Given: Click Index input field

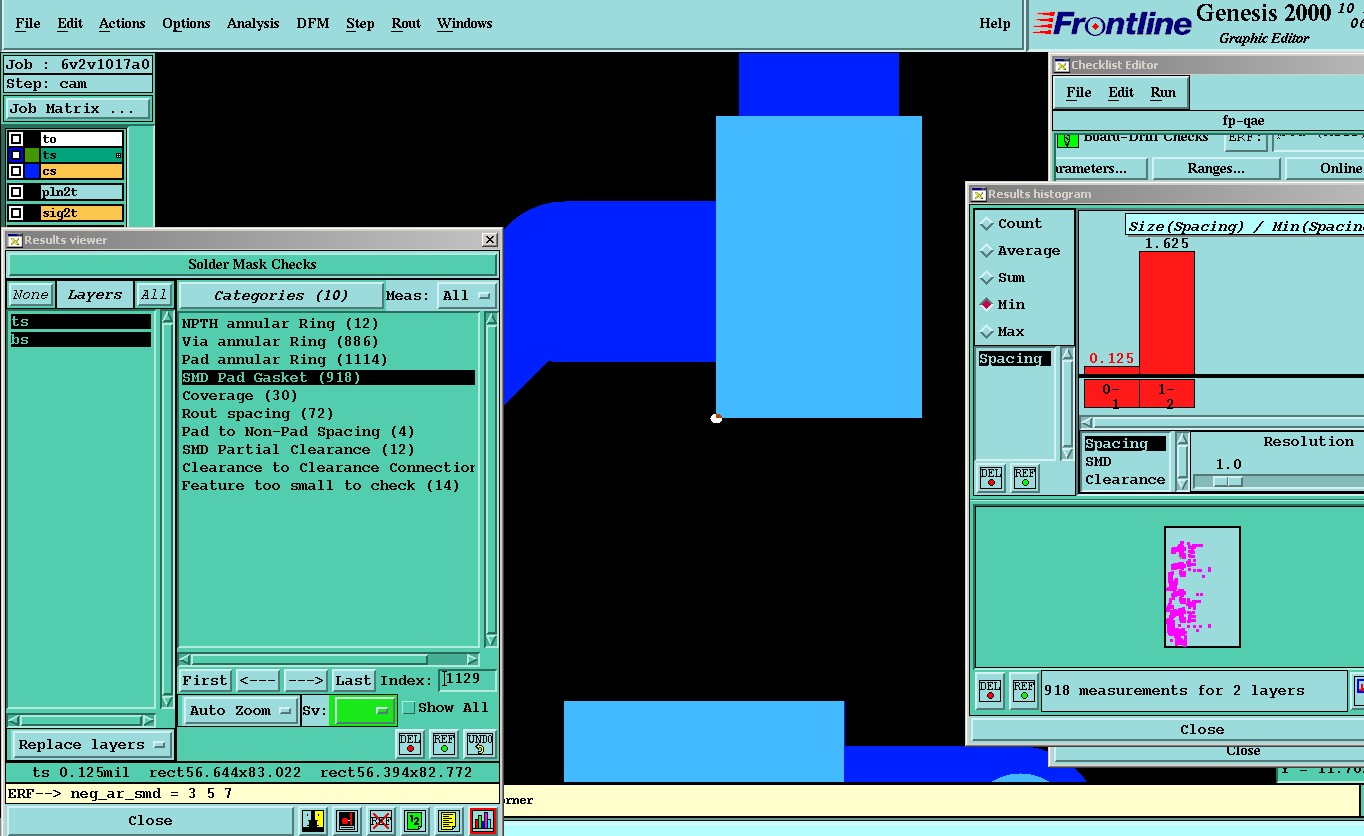Looking at the screenshot, I should pyautogui.click(x=468, y=680).
